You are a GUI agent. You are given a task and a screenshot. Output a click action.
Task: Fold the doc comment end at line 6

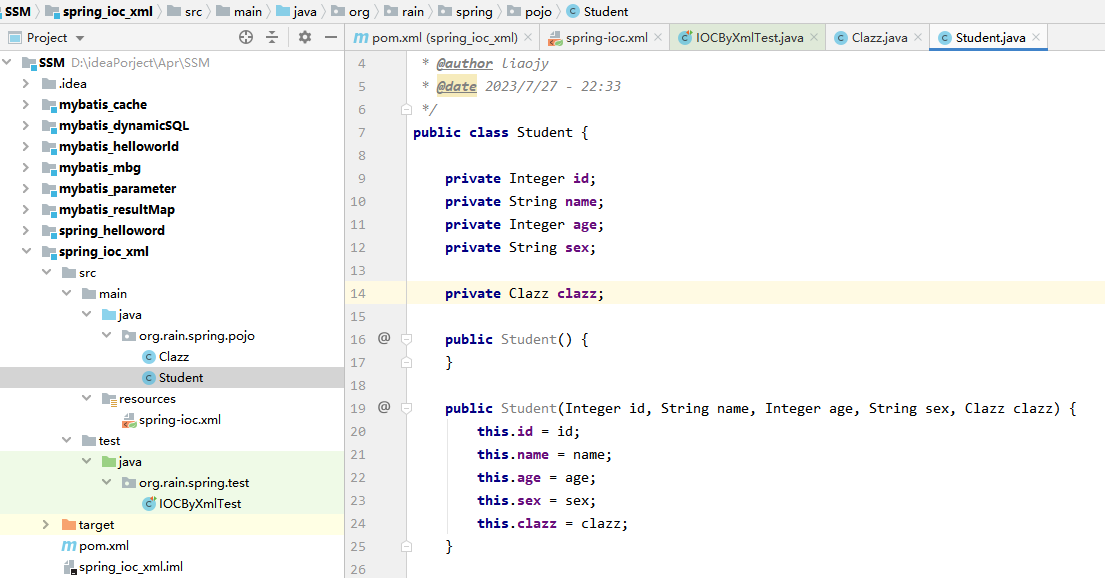(406, 109)
